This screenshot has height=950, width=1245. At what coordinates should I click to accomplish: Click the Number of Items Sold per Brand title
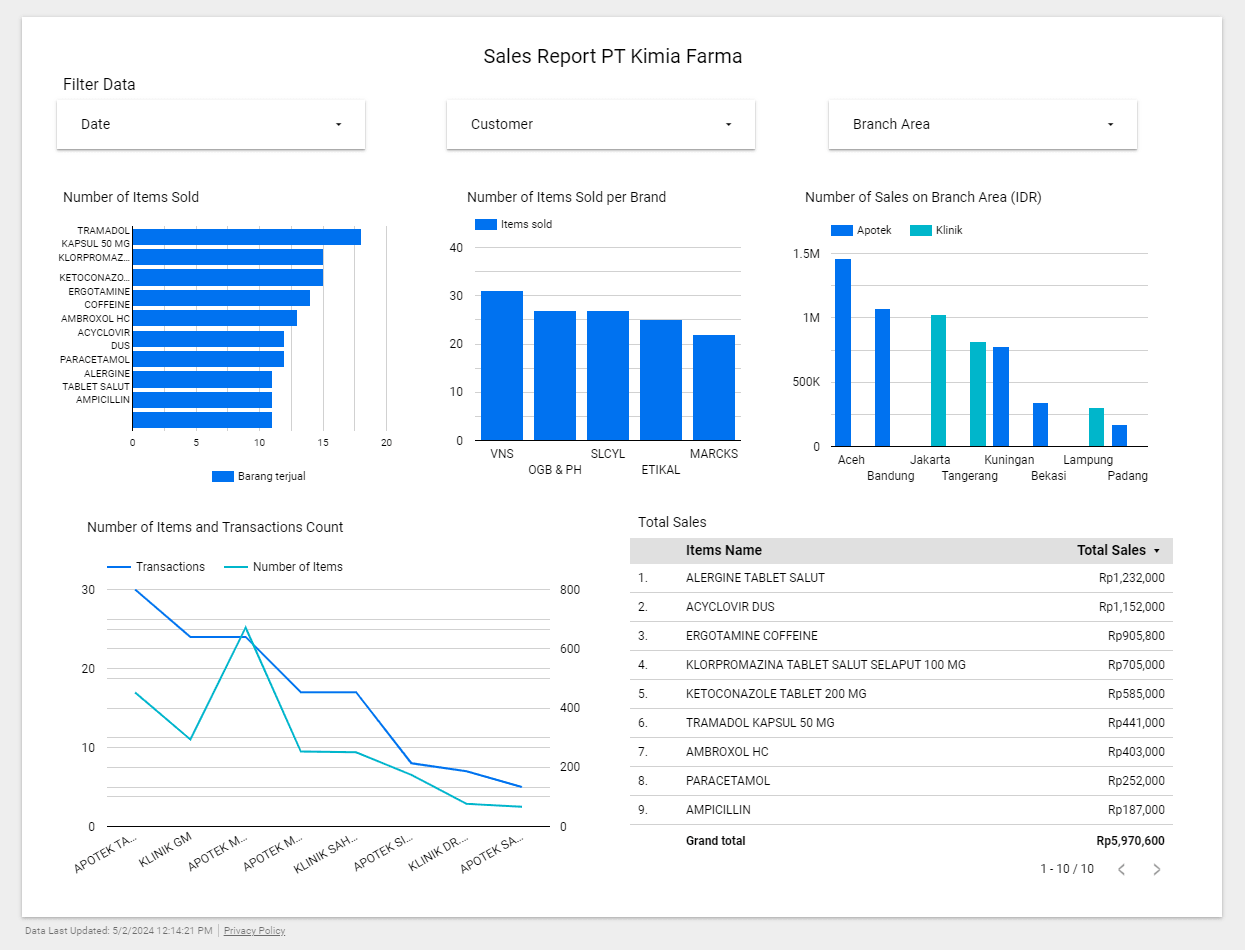pos(566,197)
